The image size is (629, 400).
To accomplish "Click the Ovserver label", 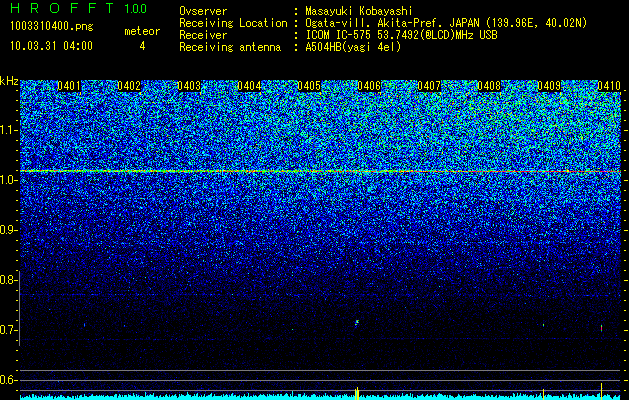I will [203, 12].
